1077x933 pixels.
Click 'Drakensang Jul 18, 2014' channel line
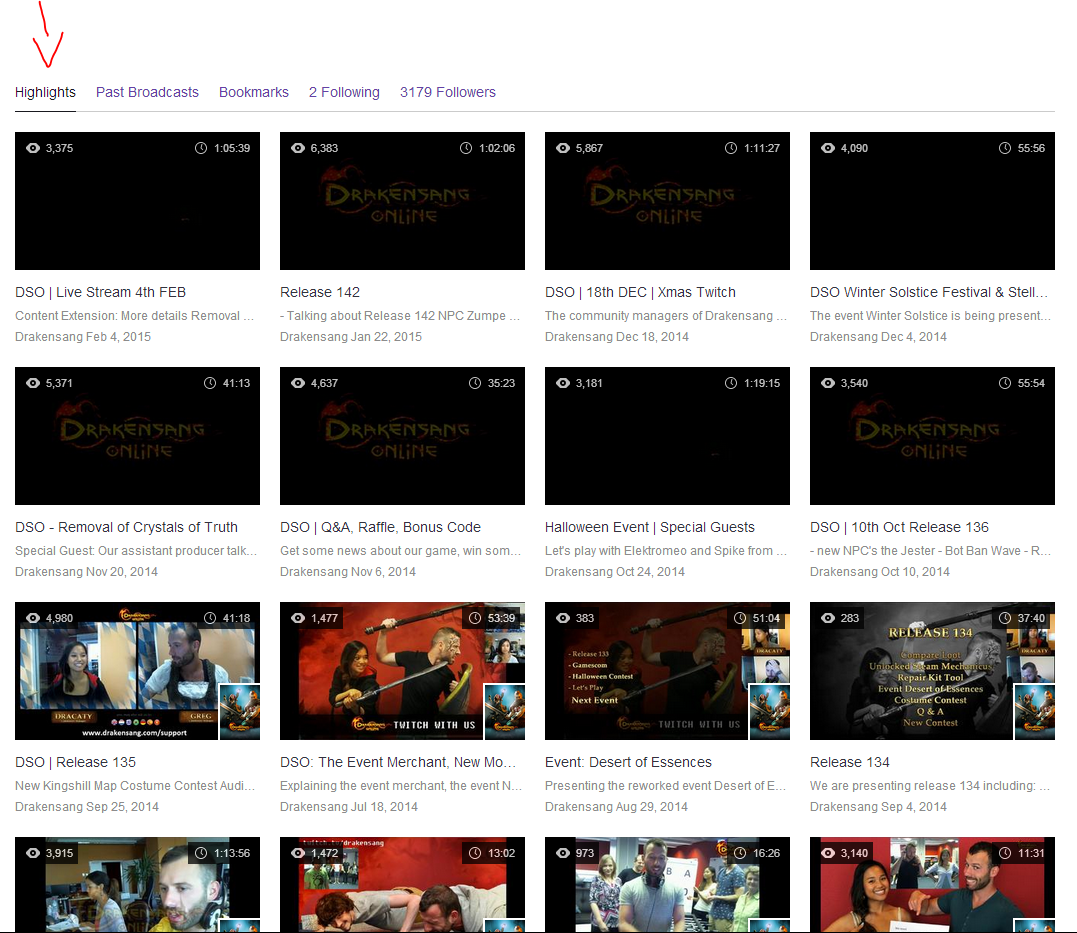tap(349, 807)
